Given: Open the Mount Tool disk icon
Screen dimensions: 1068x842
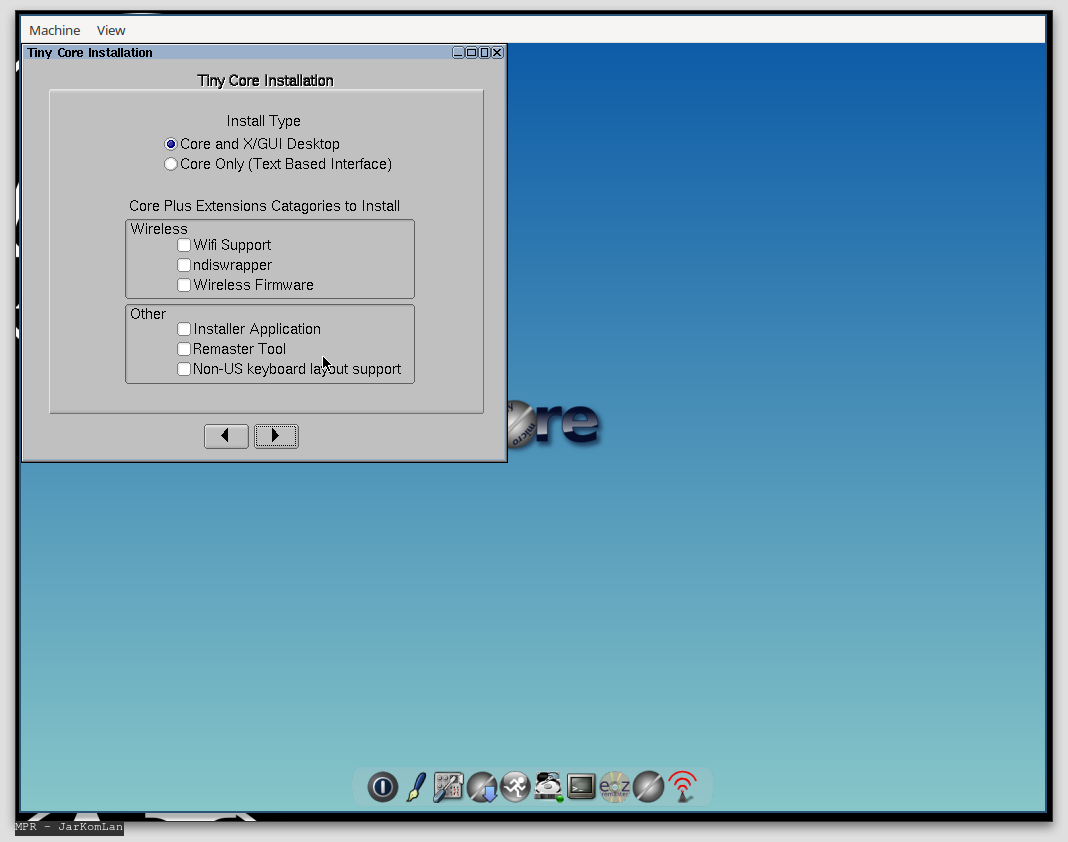Looking at the screenshot, I should 547,787.
